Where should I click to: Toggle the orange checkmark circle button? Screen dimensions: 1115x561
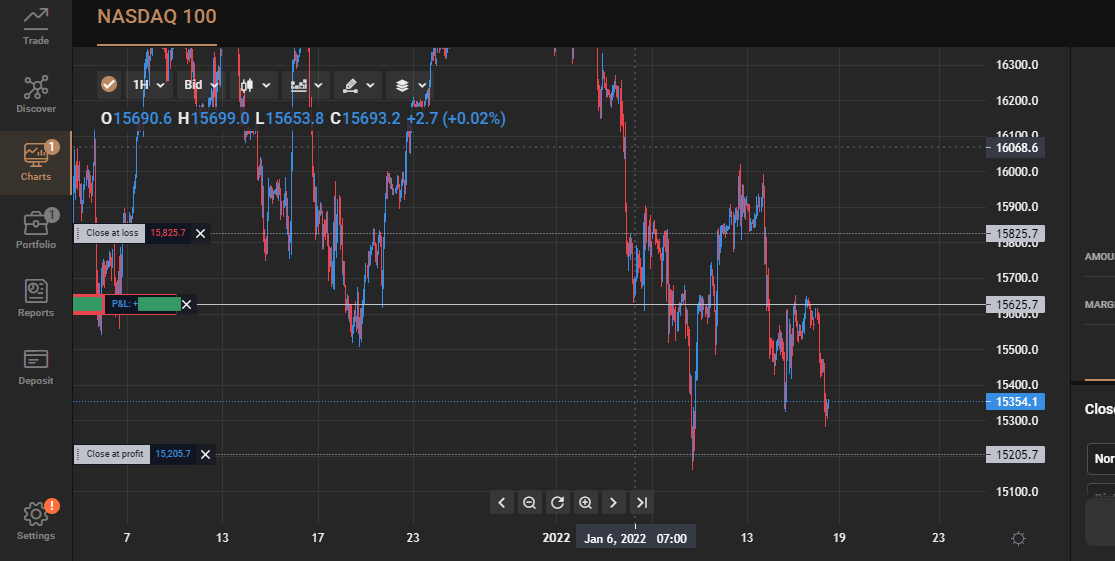[109, 85]
